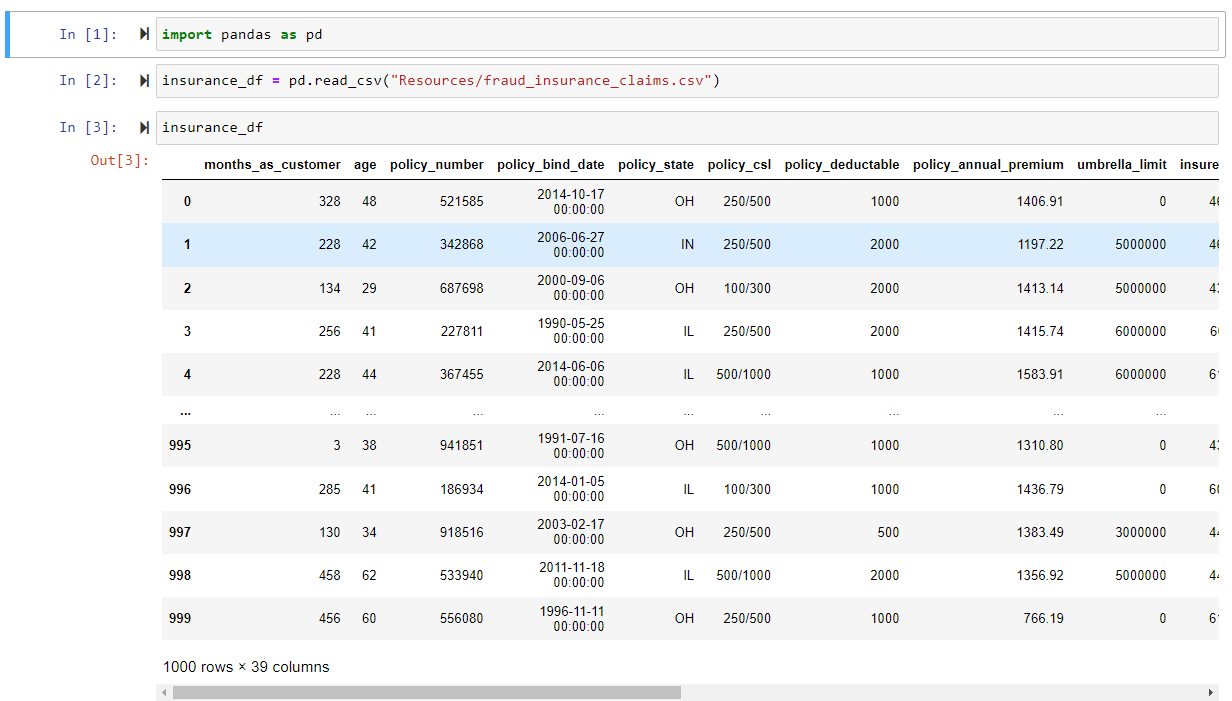The height and width of the screenshot is (701, 1232).
Task: Click months_as_customer value 328
Action: click(330, 201)
